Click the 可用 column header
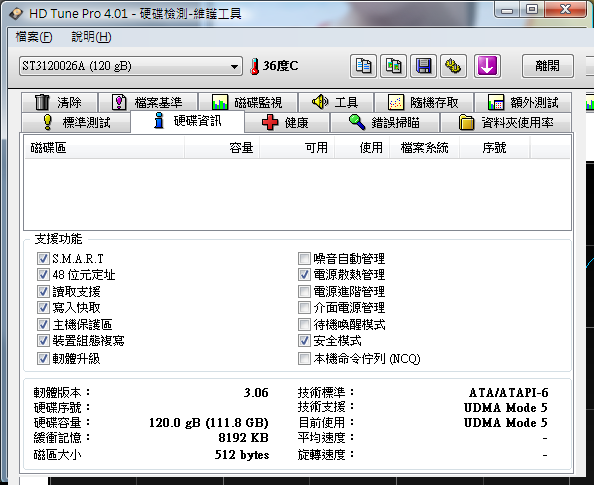Image resolution: width=594 pixels, height=486 pixels. pyautogui.click(x=297, y=147)
